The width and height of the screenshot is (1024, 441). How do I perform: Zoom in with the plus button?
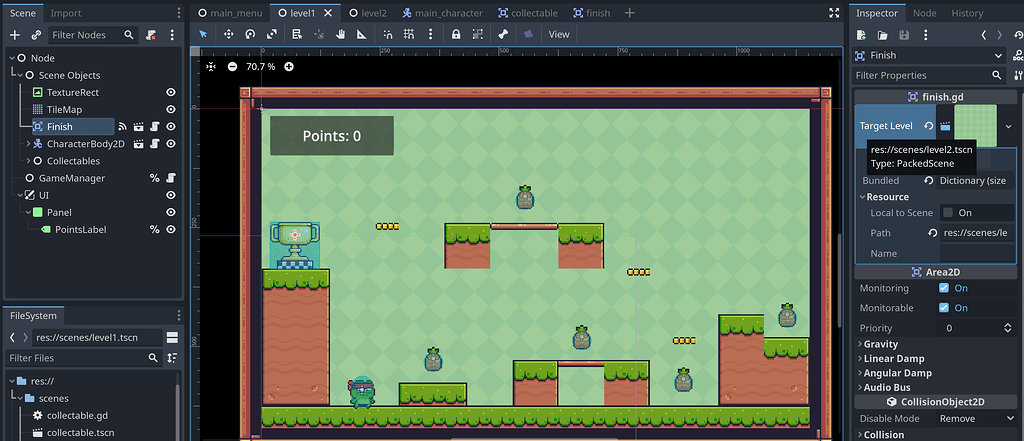(x=289, y=67)
